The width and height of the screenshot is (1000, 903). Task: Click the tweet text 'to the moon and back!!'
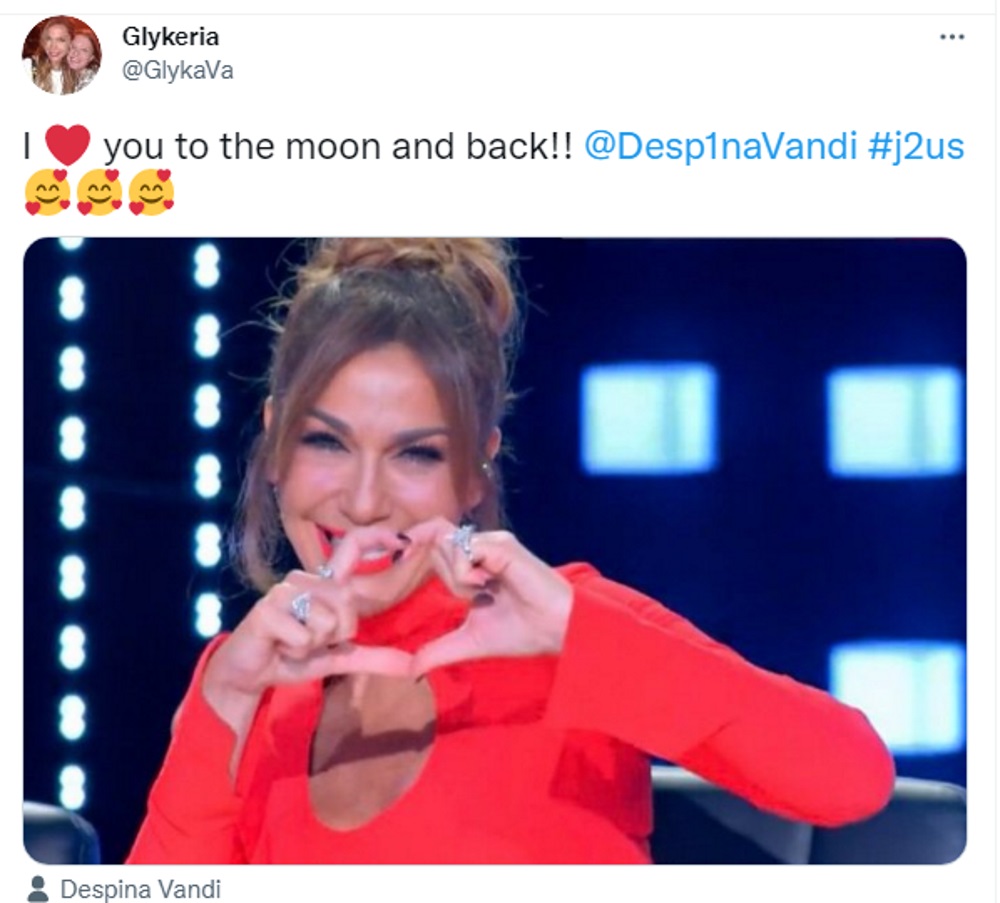point(374,146)
